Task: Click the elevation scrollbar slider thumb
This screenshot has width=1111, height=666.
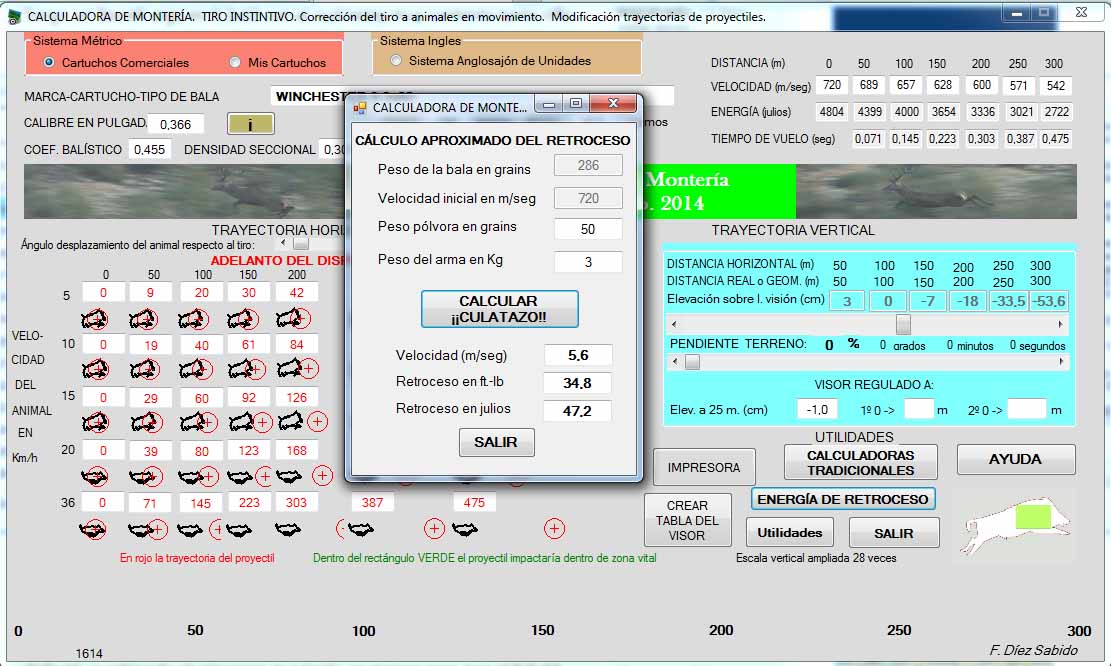Action: (x=903, y=325)
